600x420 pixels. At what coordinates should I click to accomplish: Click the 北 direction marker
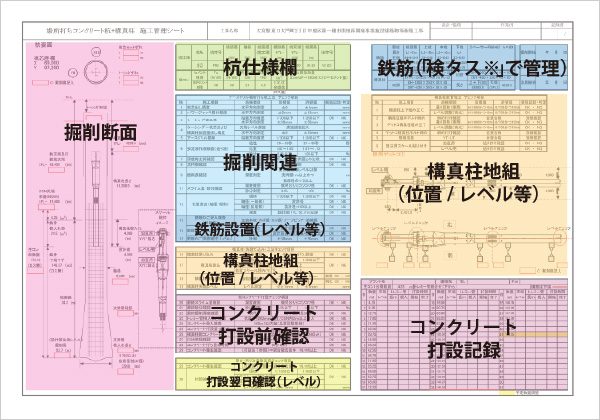(x=450, y=224)
